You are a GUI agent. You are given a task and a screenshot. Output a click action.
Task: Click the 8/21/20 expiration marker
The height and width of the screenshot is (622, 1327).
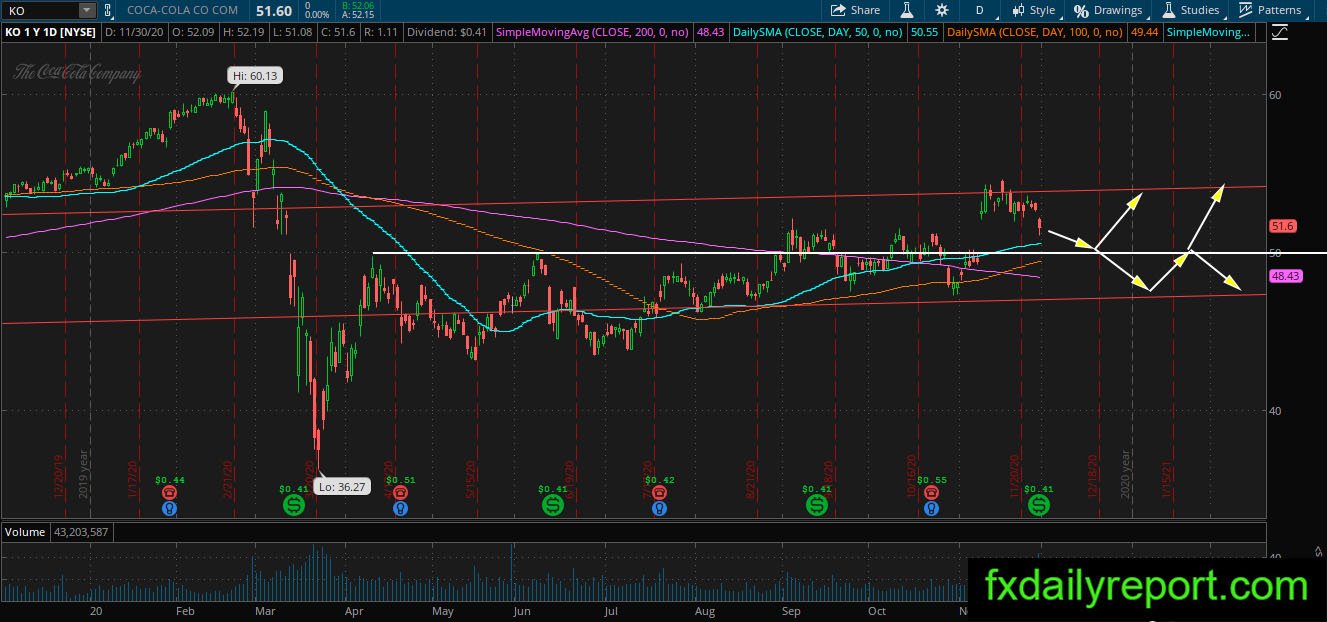(x=749, y=478)
